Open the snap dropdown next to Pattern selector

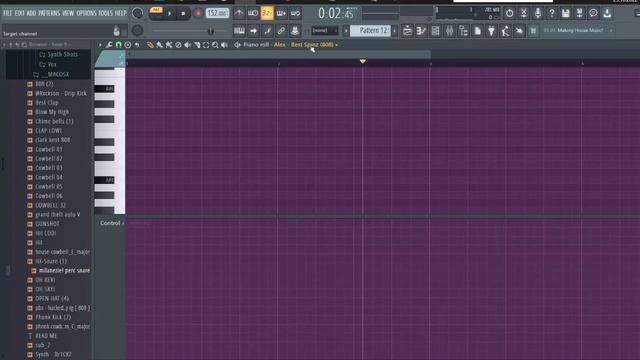325,31
